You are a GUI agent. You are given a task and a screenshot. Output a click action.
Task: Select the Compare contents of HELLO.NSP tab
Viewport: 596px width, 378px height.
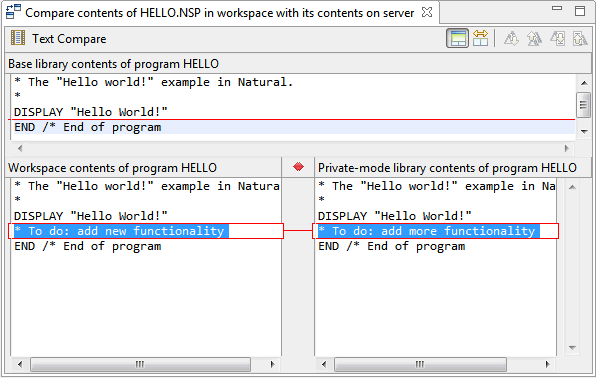pos(219,13)
